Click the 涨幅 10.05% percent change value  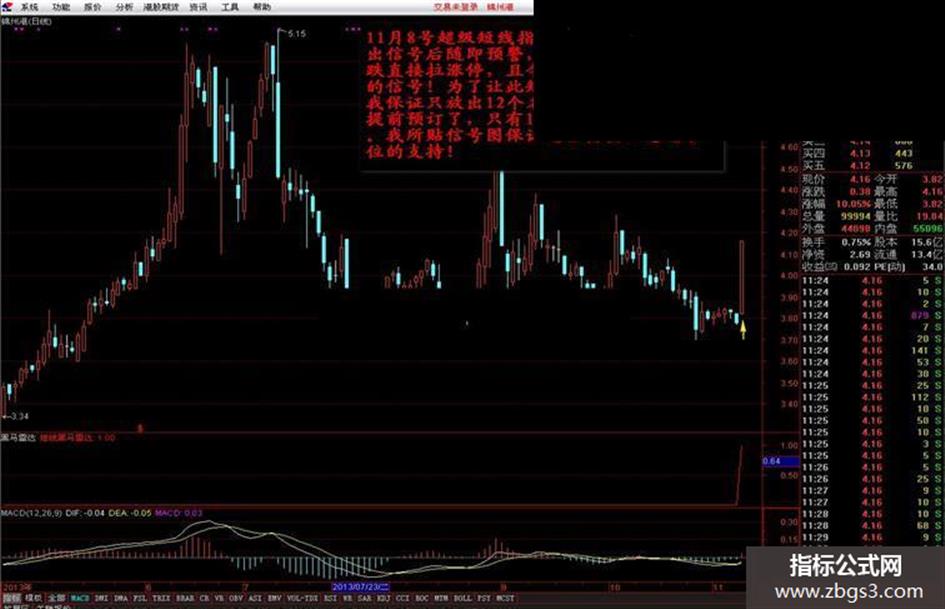coord(853,204)
